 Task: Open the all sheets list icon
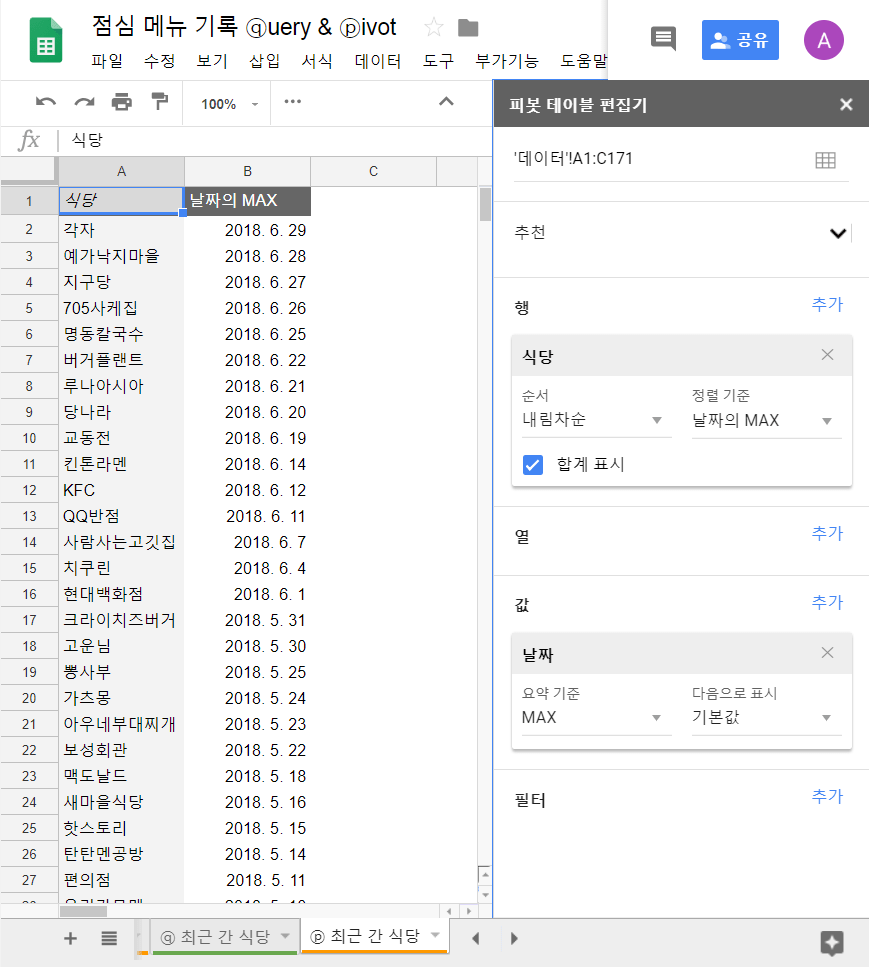[x=108, y=938]
